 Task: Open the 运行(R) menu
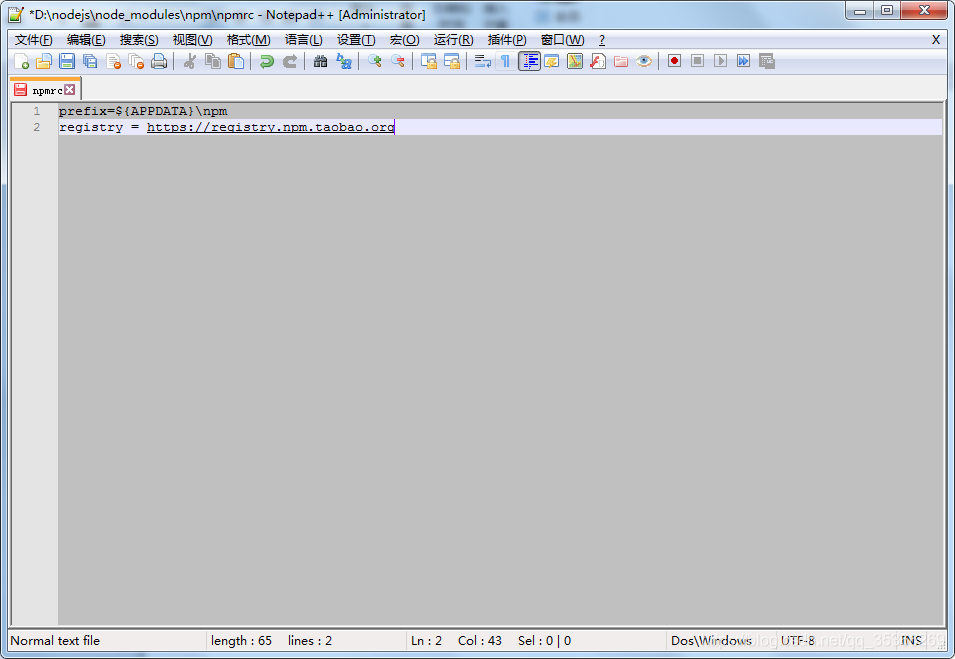[x=453, y=40]
